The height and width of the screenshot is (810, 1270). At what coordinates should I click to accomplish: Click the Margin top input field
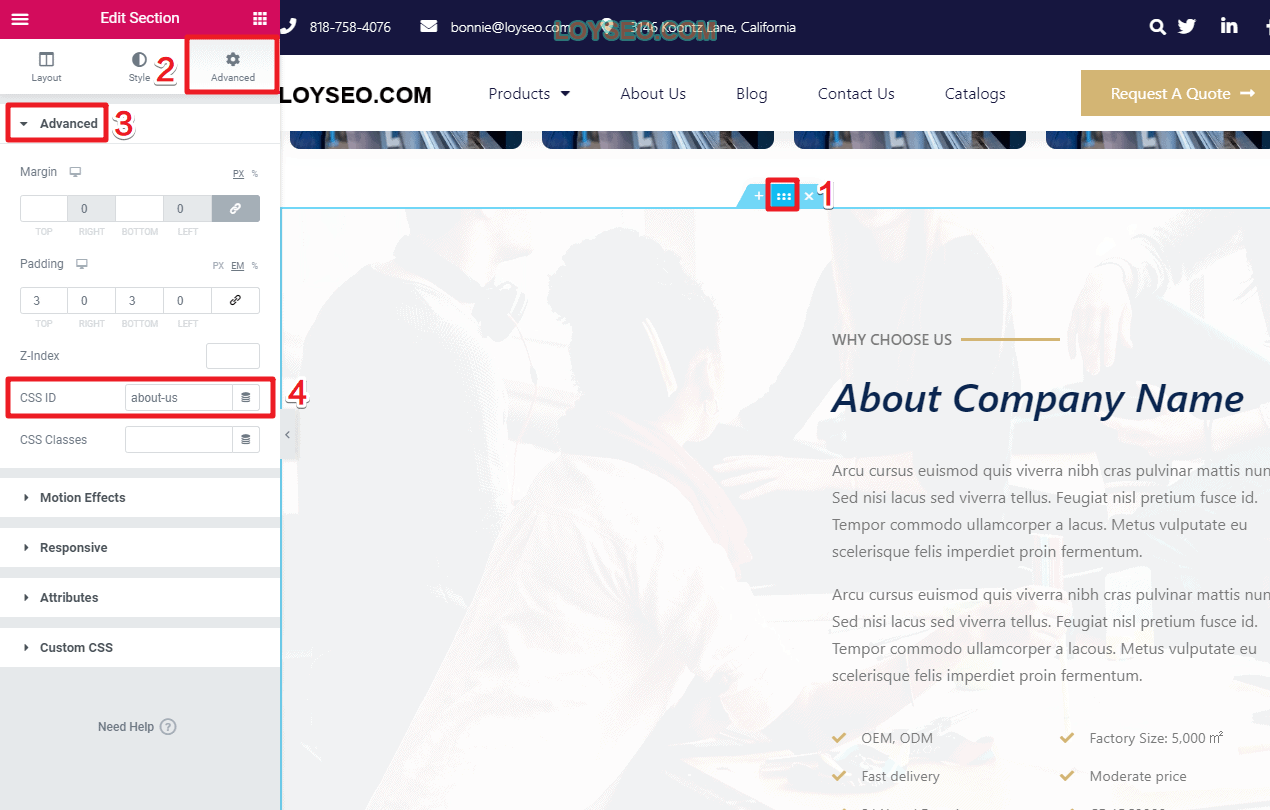pos(44,209)
